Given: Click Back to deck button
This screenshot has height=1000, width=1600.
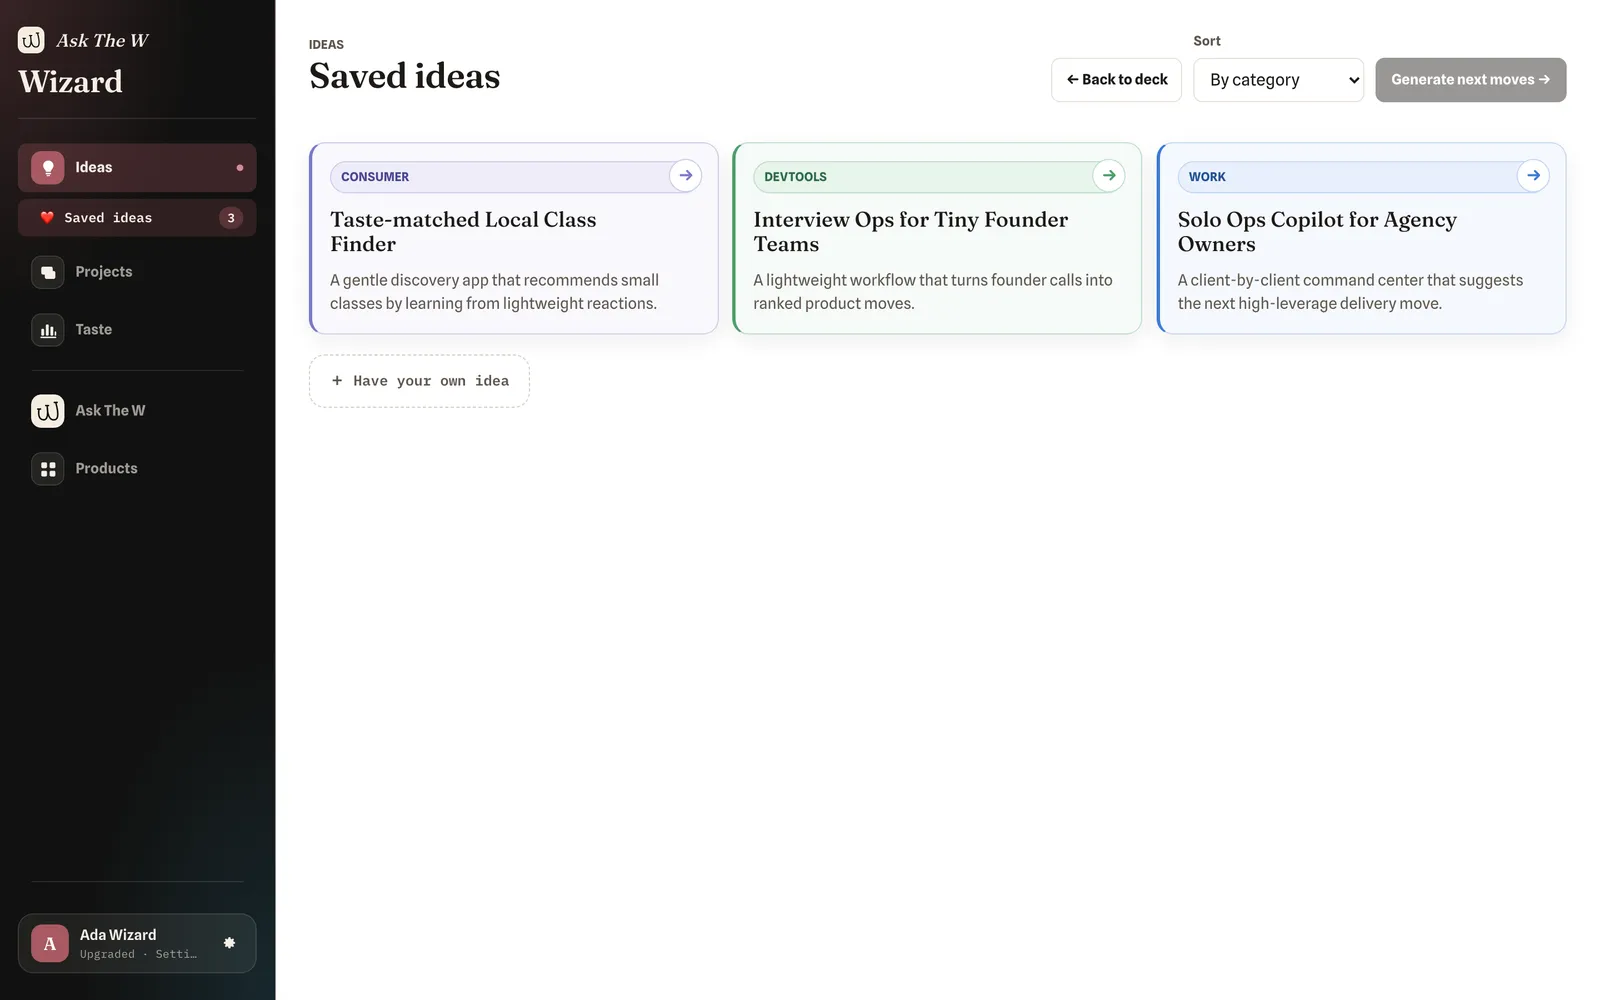Looking at the screenshot, I should tap(1116, 80).
